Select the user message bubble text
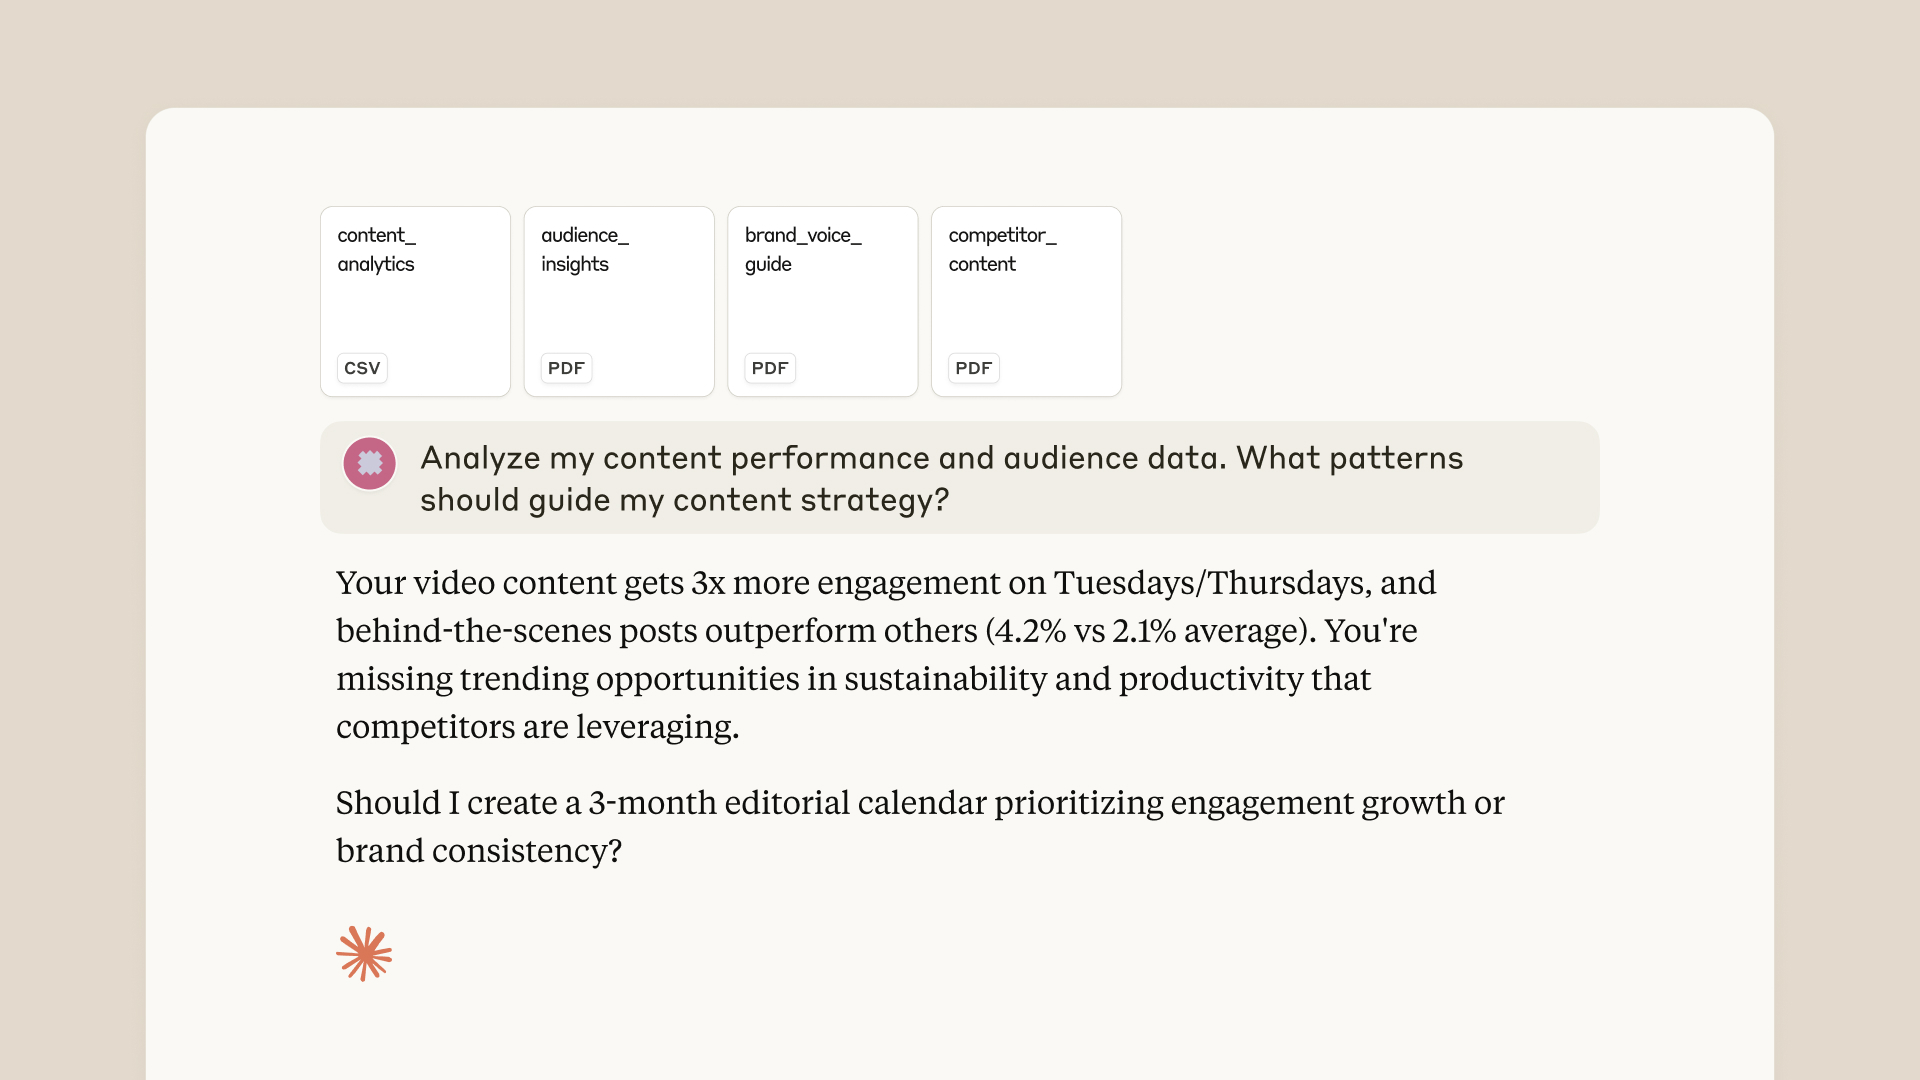The image size is (1920, 1080). click(x=941, y=478)
